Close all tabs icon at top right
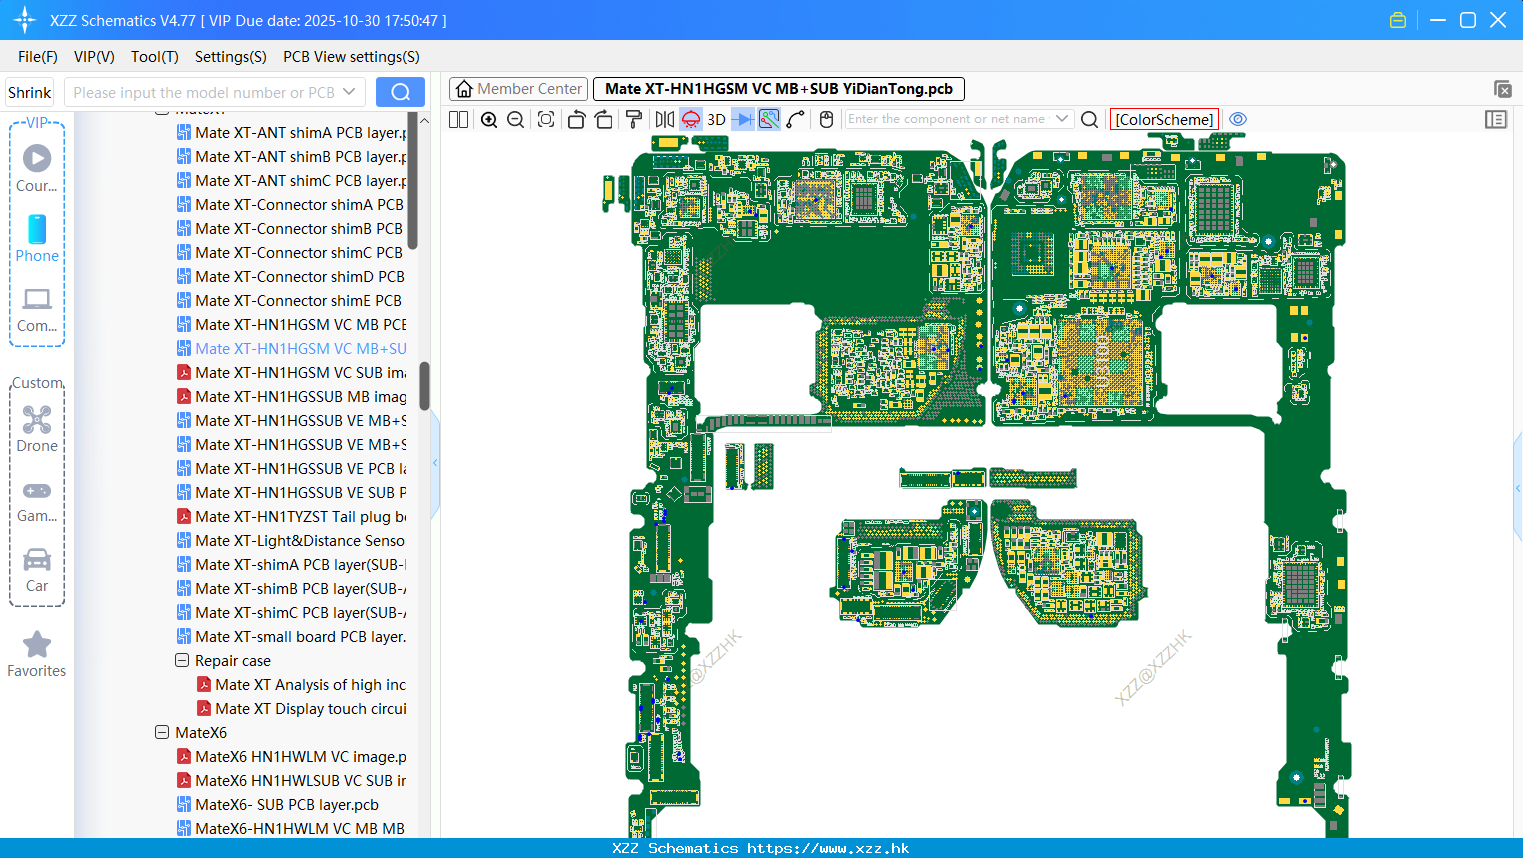This screenshot has height=858, width=1523. point(1502,89)
